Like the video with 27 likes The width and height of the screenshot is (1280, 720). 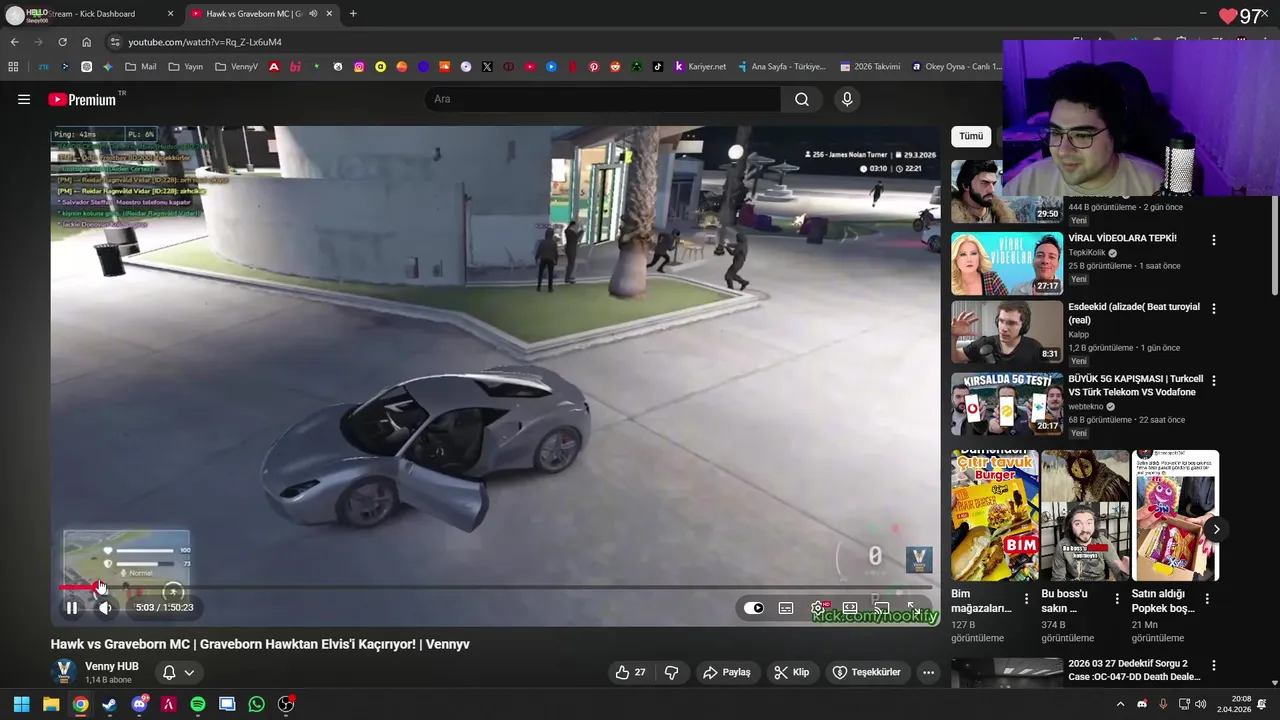coord(631,672)
